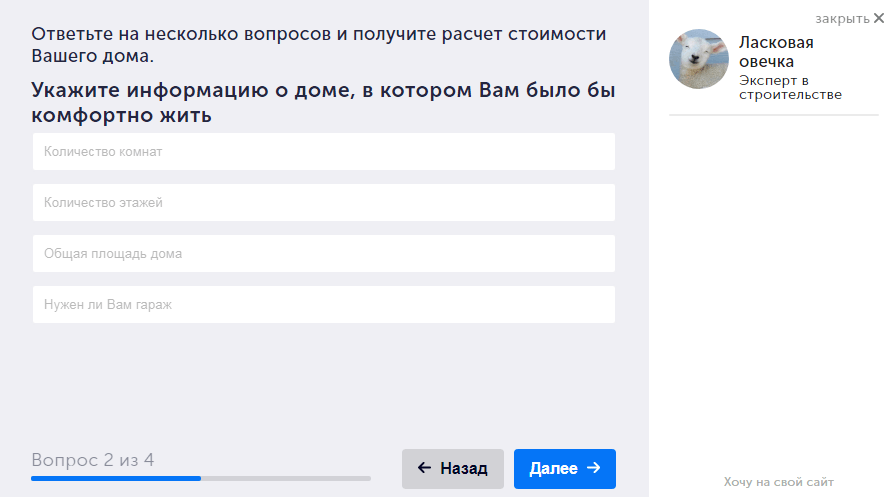Focus the Количество комнат field
894x497 pixels.
(323, 152)
